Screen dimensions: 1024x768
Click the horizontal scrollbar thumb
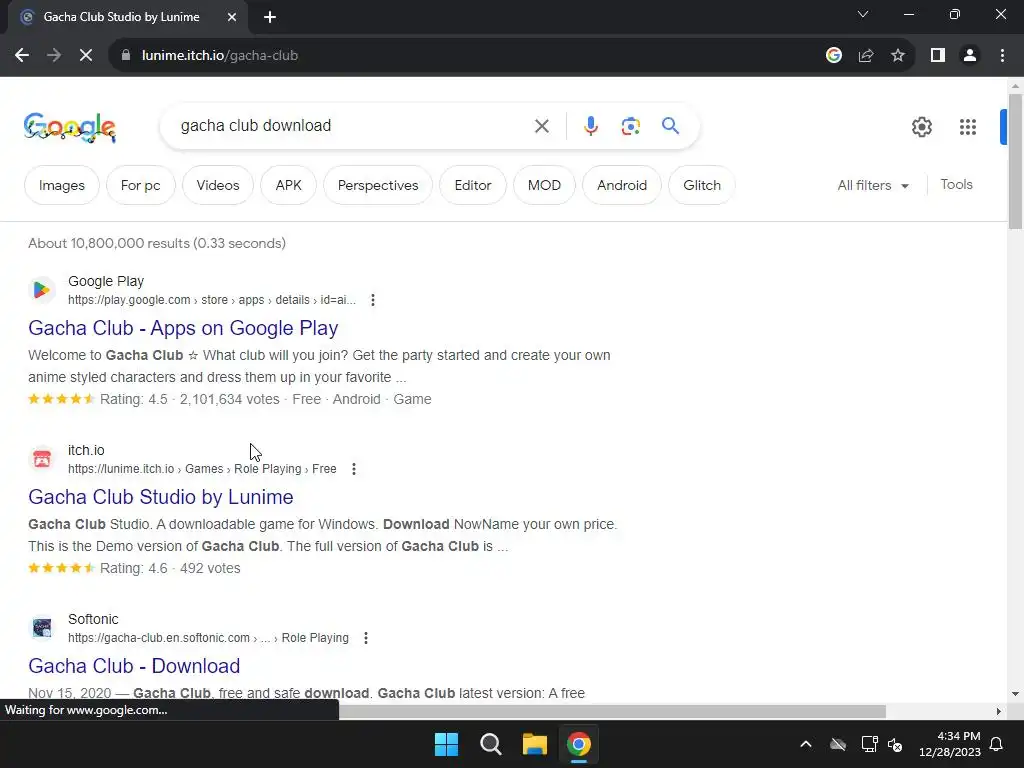point(612,711)
